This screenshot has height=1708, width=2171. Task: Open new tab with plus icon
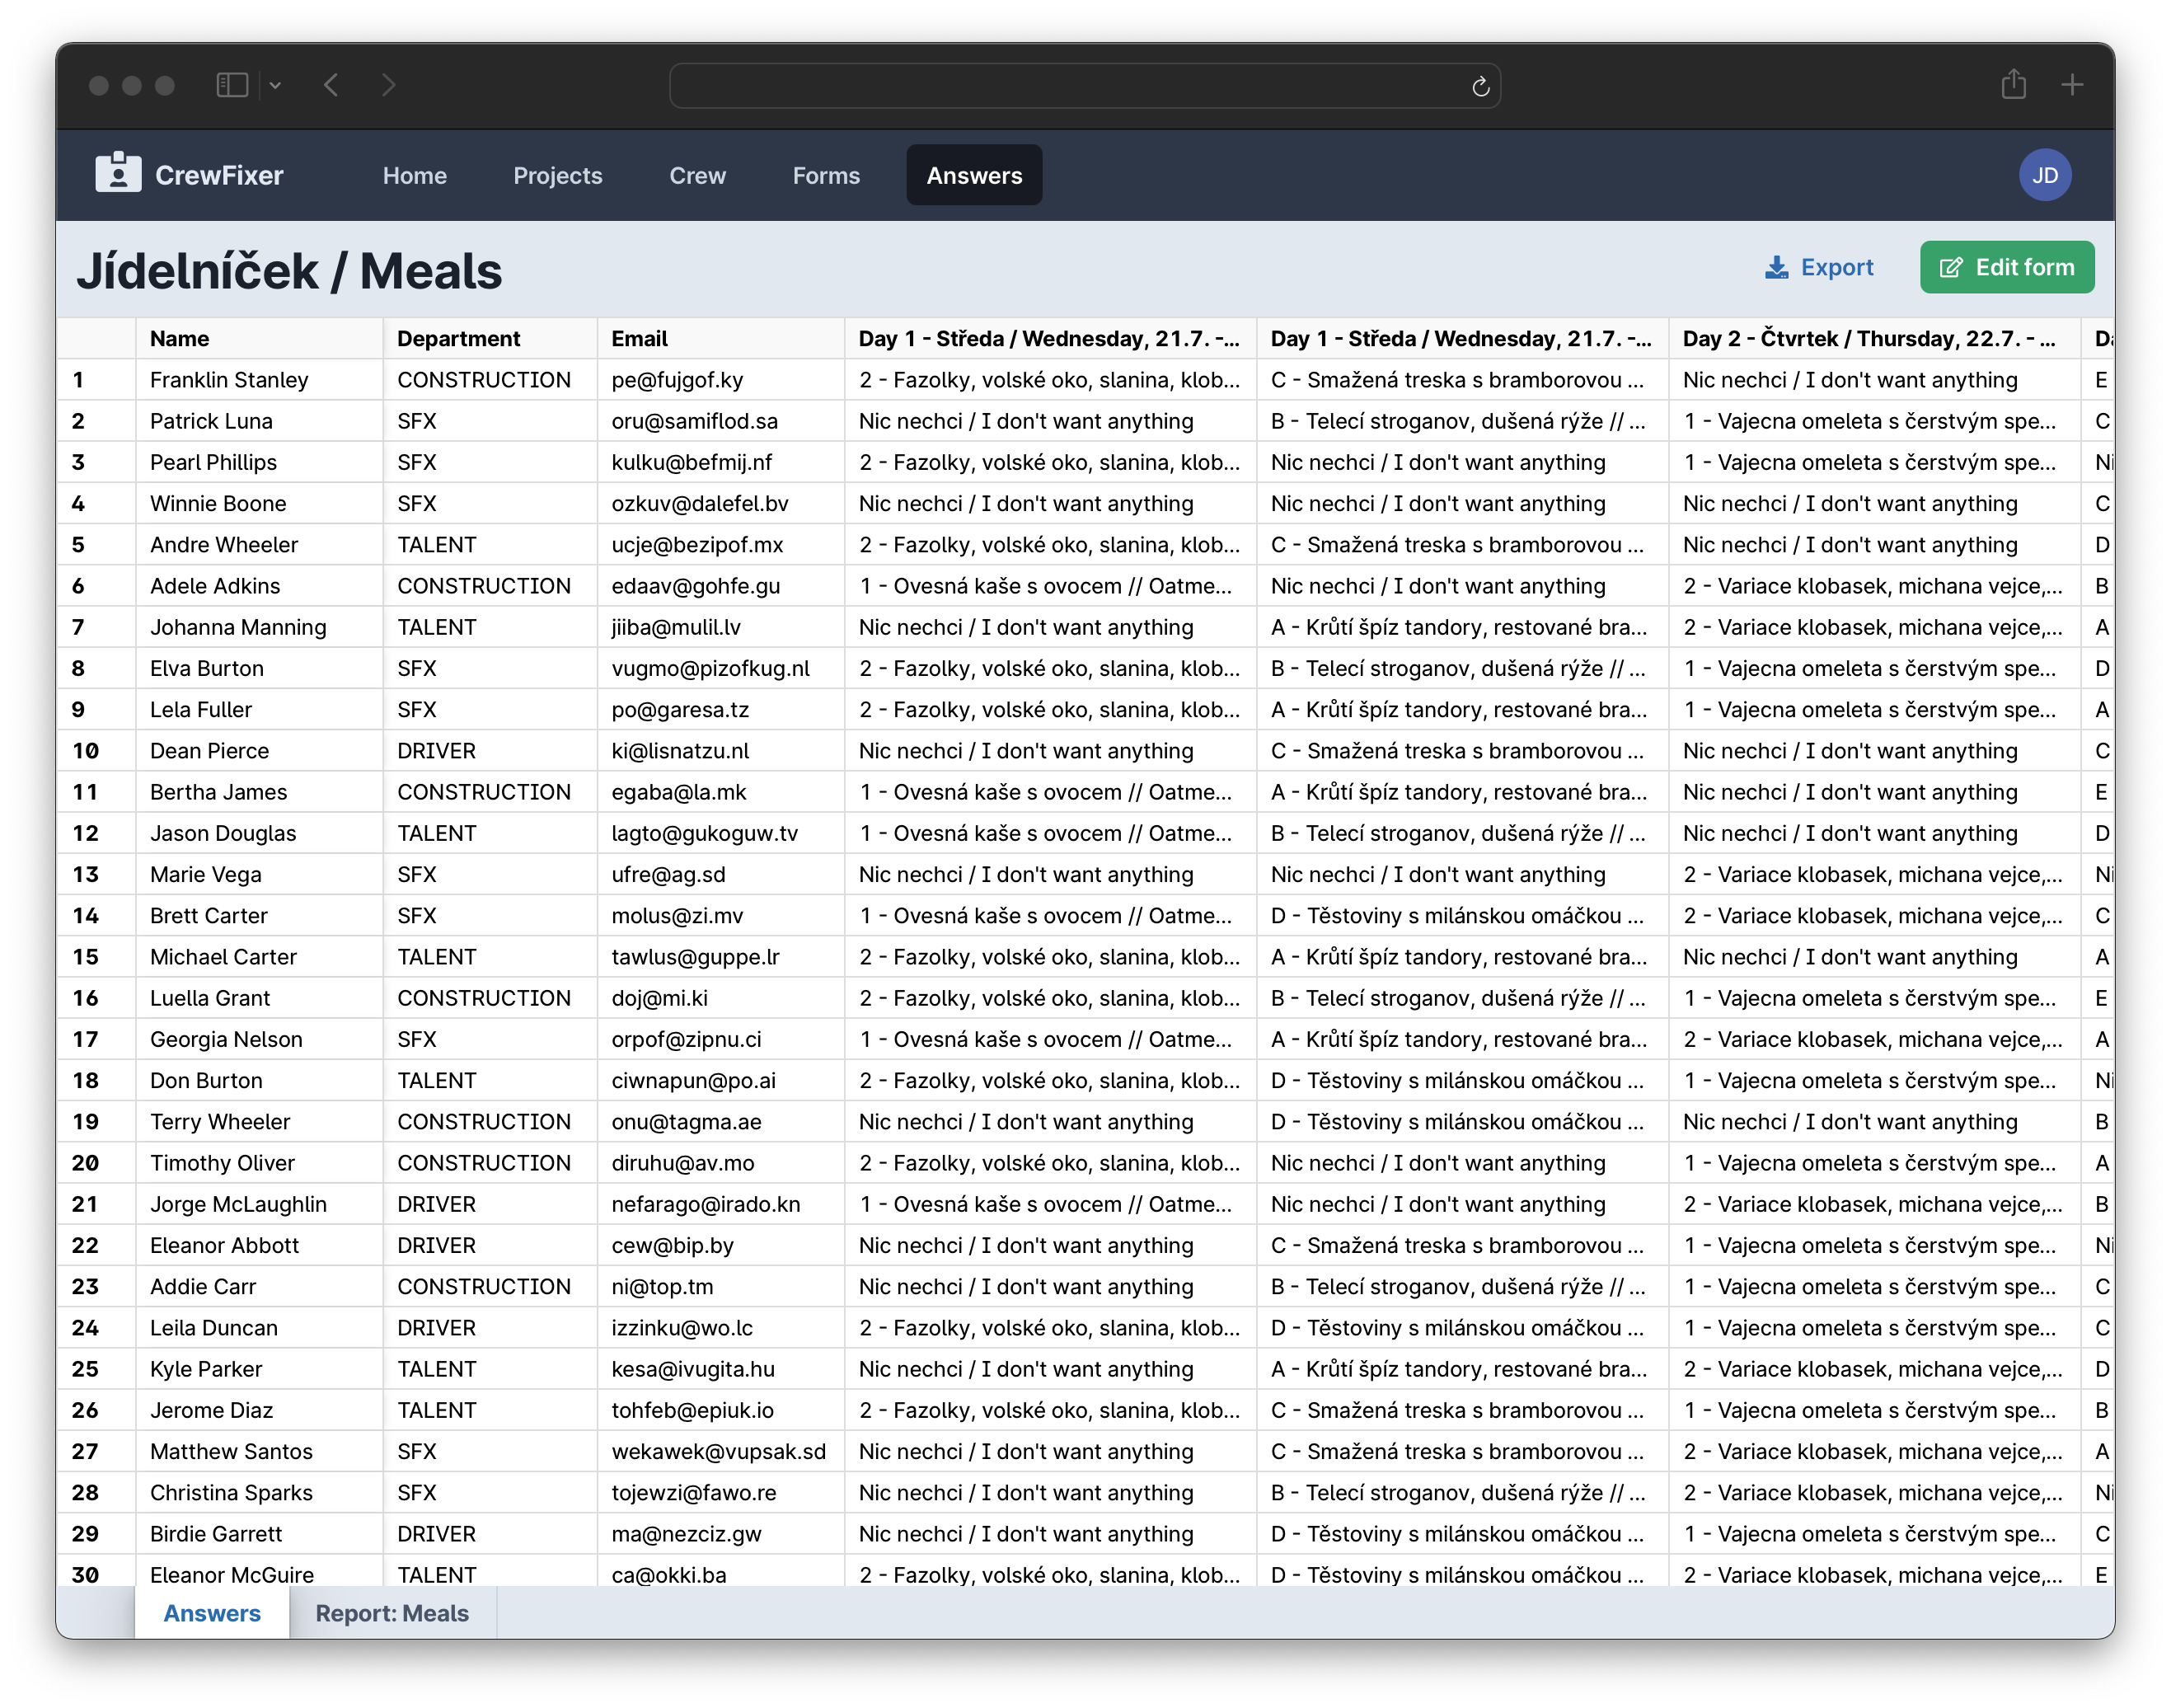[2072, 85]
